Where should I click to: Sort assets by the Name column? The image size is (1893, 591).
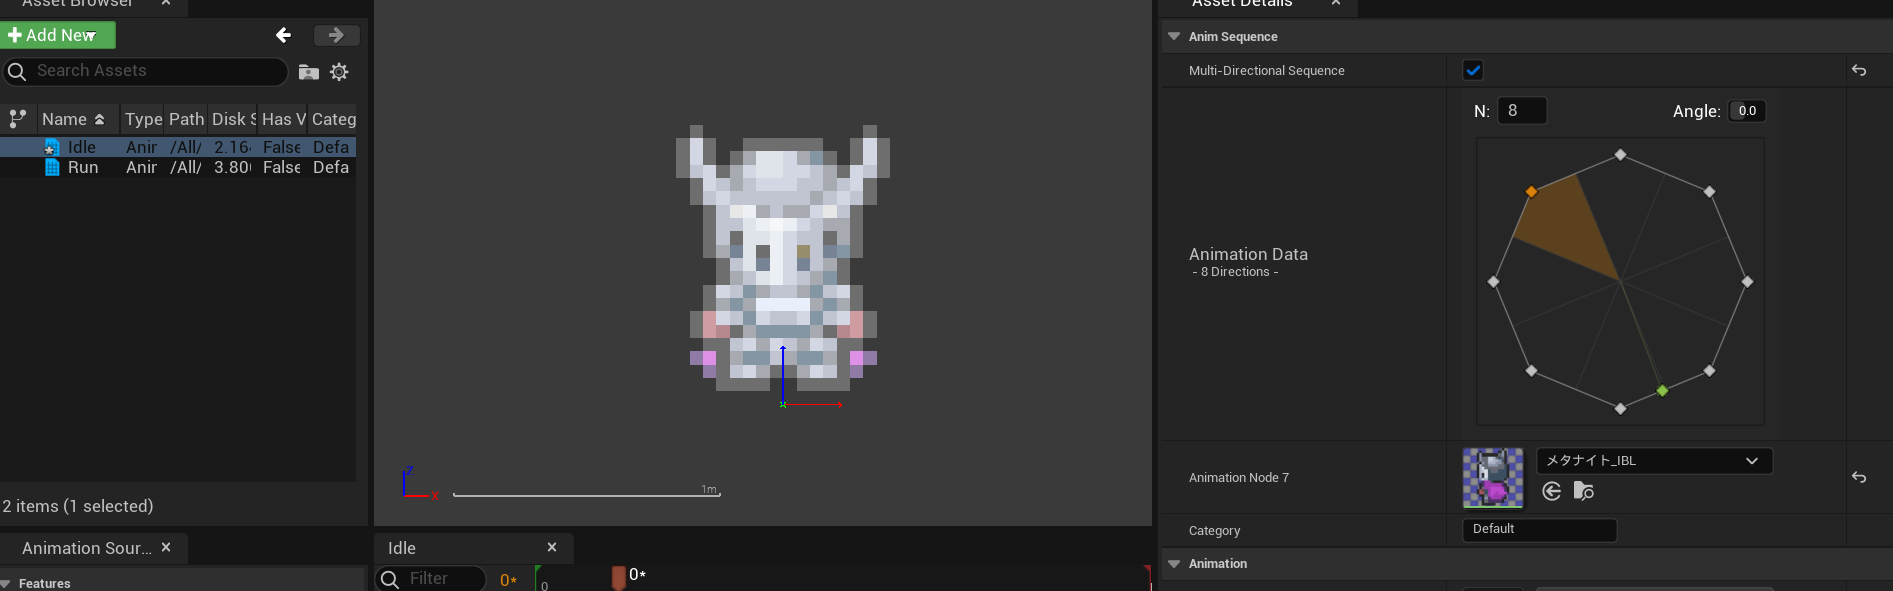tap(77, 119)
